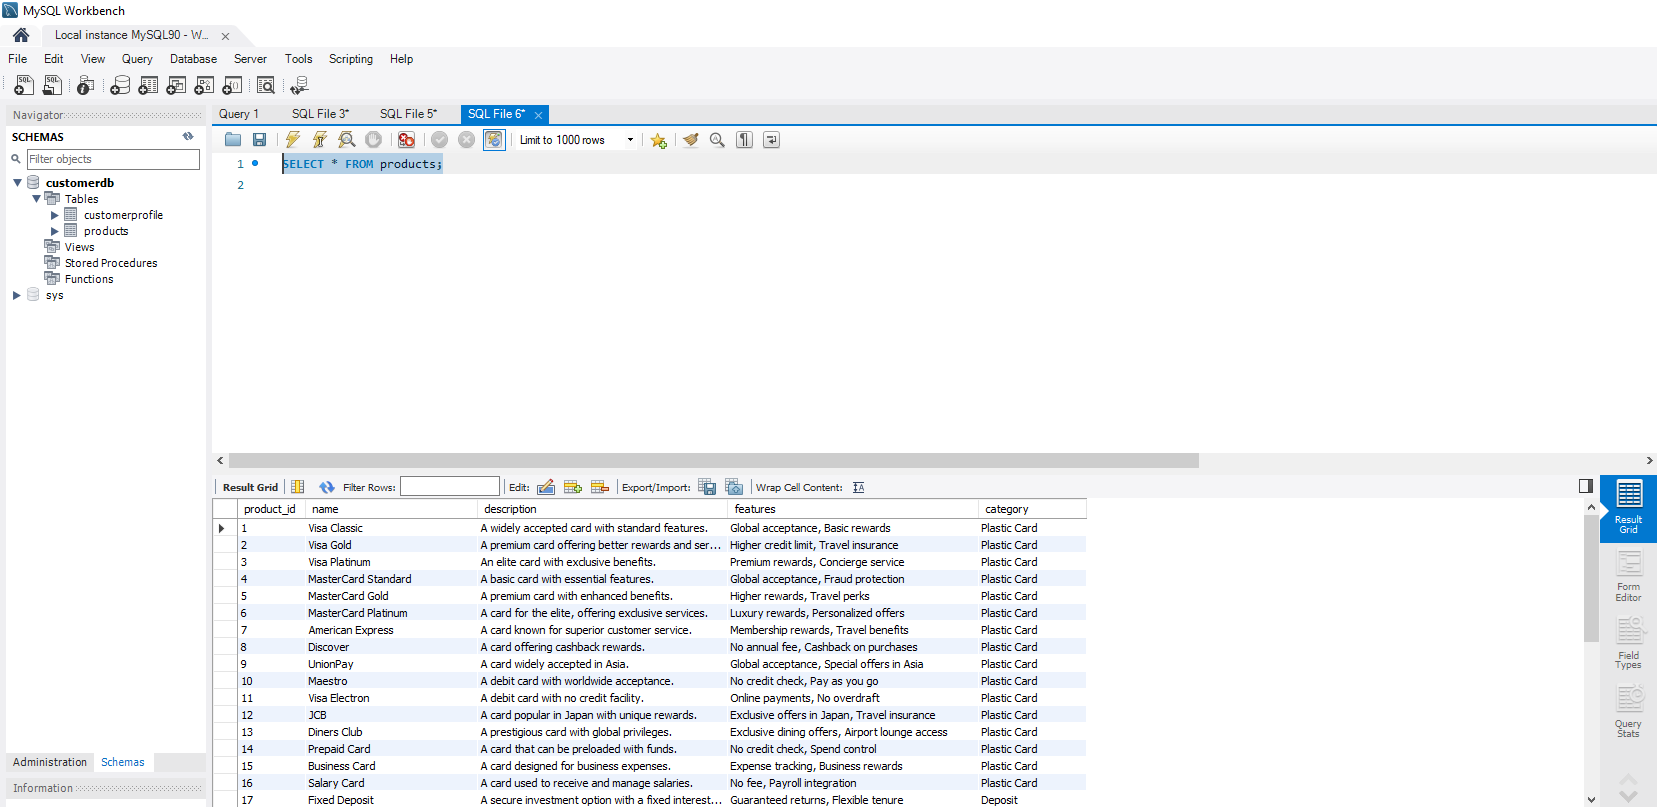The width and height of the screenshot is (1657, 807).
Task: Toggle the result side panel visibility
Action: coord(1586,486)
